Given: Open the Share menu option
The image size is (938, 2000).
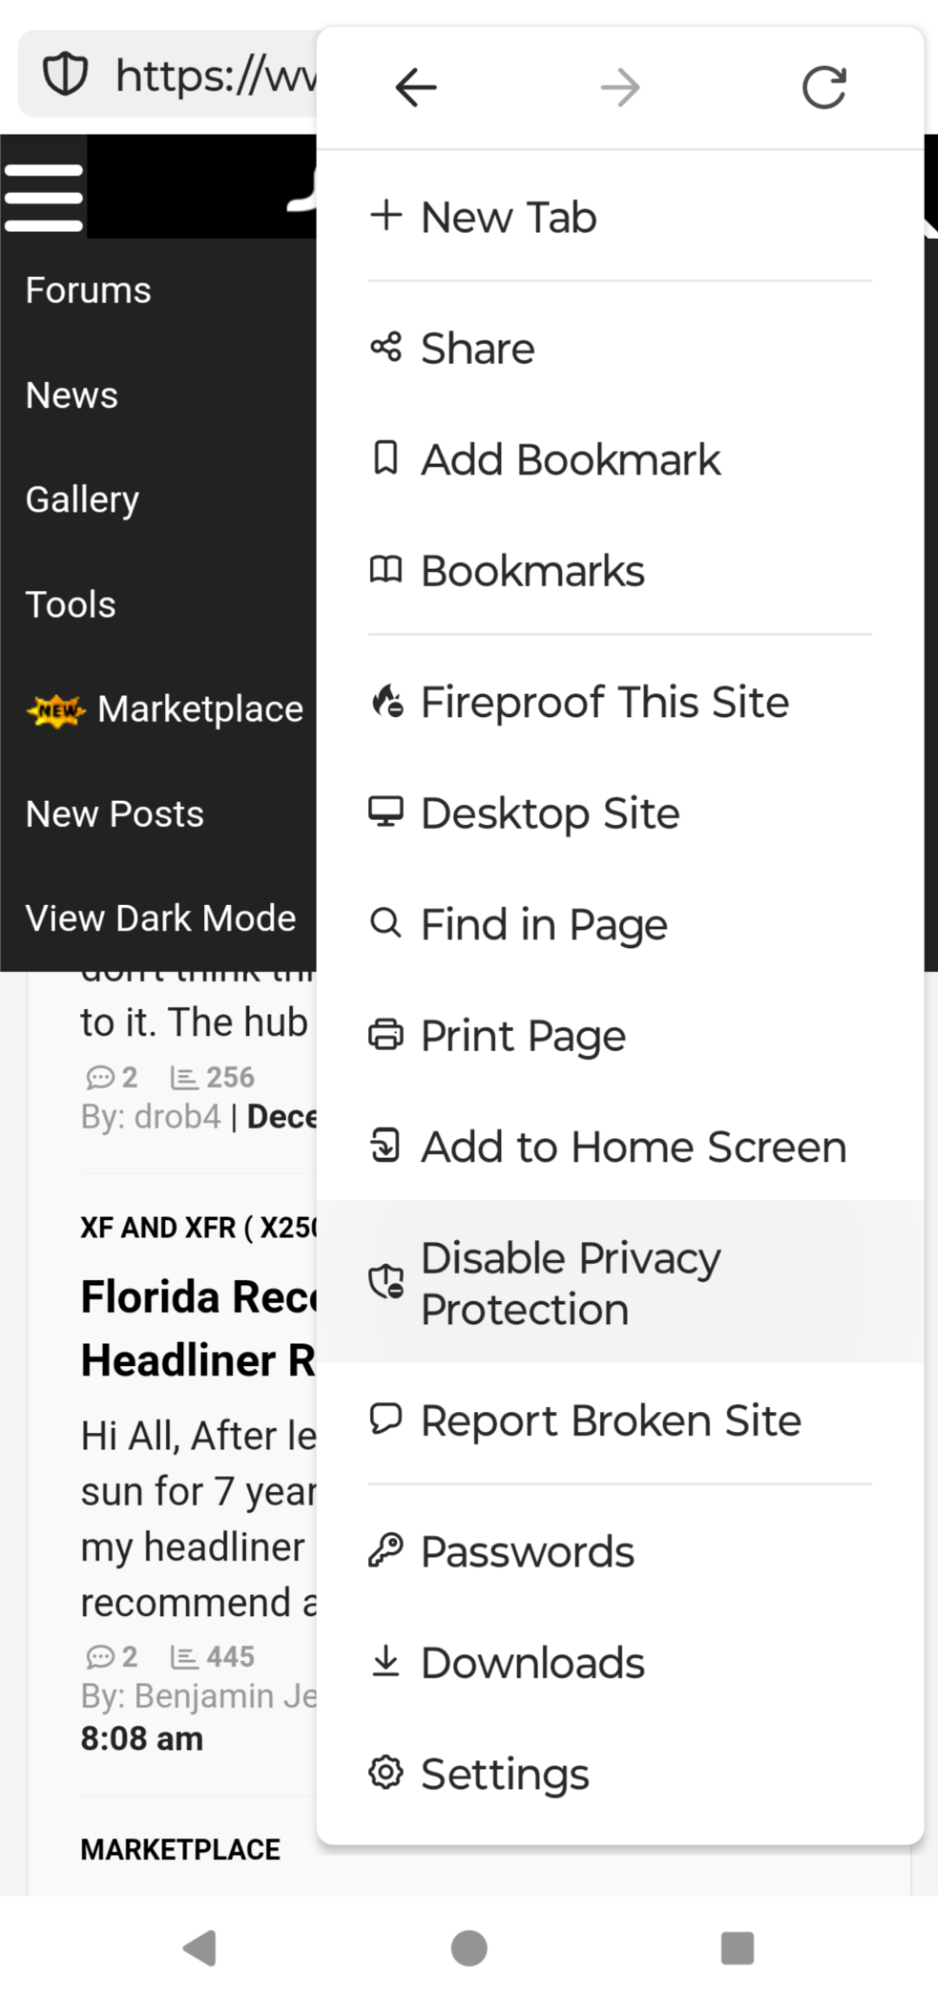Looking at the screenshot, I should [x=620, y=349].
